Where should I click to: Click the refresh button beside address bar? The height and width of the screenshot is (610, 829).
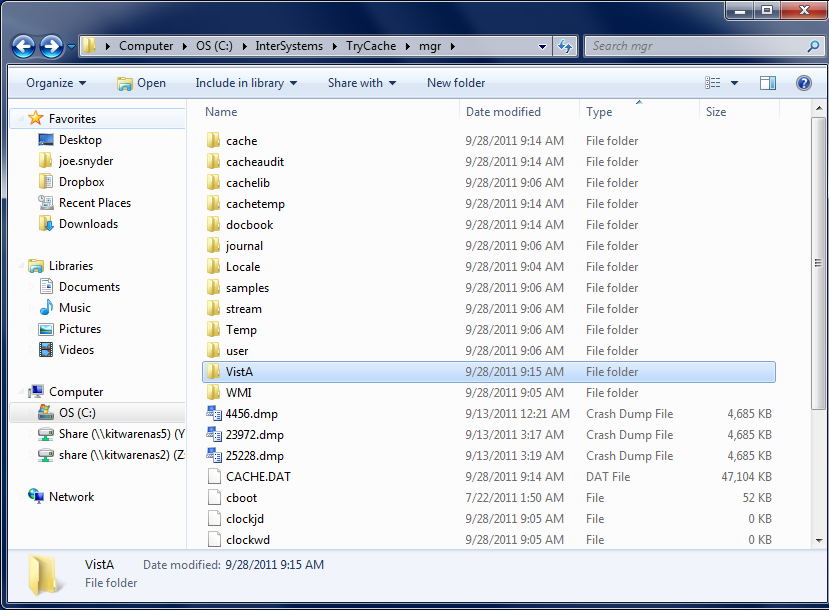pyautogui.click(x=565, y=46)
